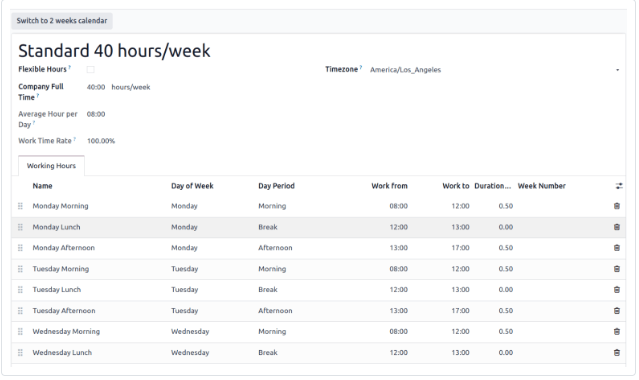Open Day Period for Monday Lunch
The width and height of the screenshot is (639, 380).
[268, 227]
